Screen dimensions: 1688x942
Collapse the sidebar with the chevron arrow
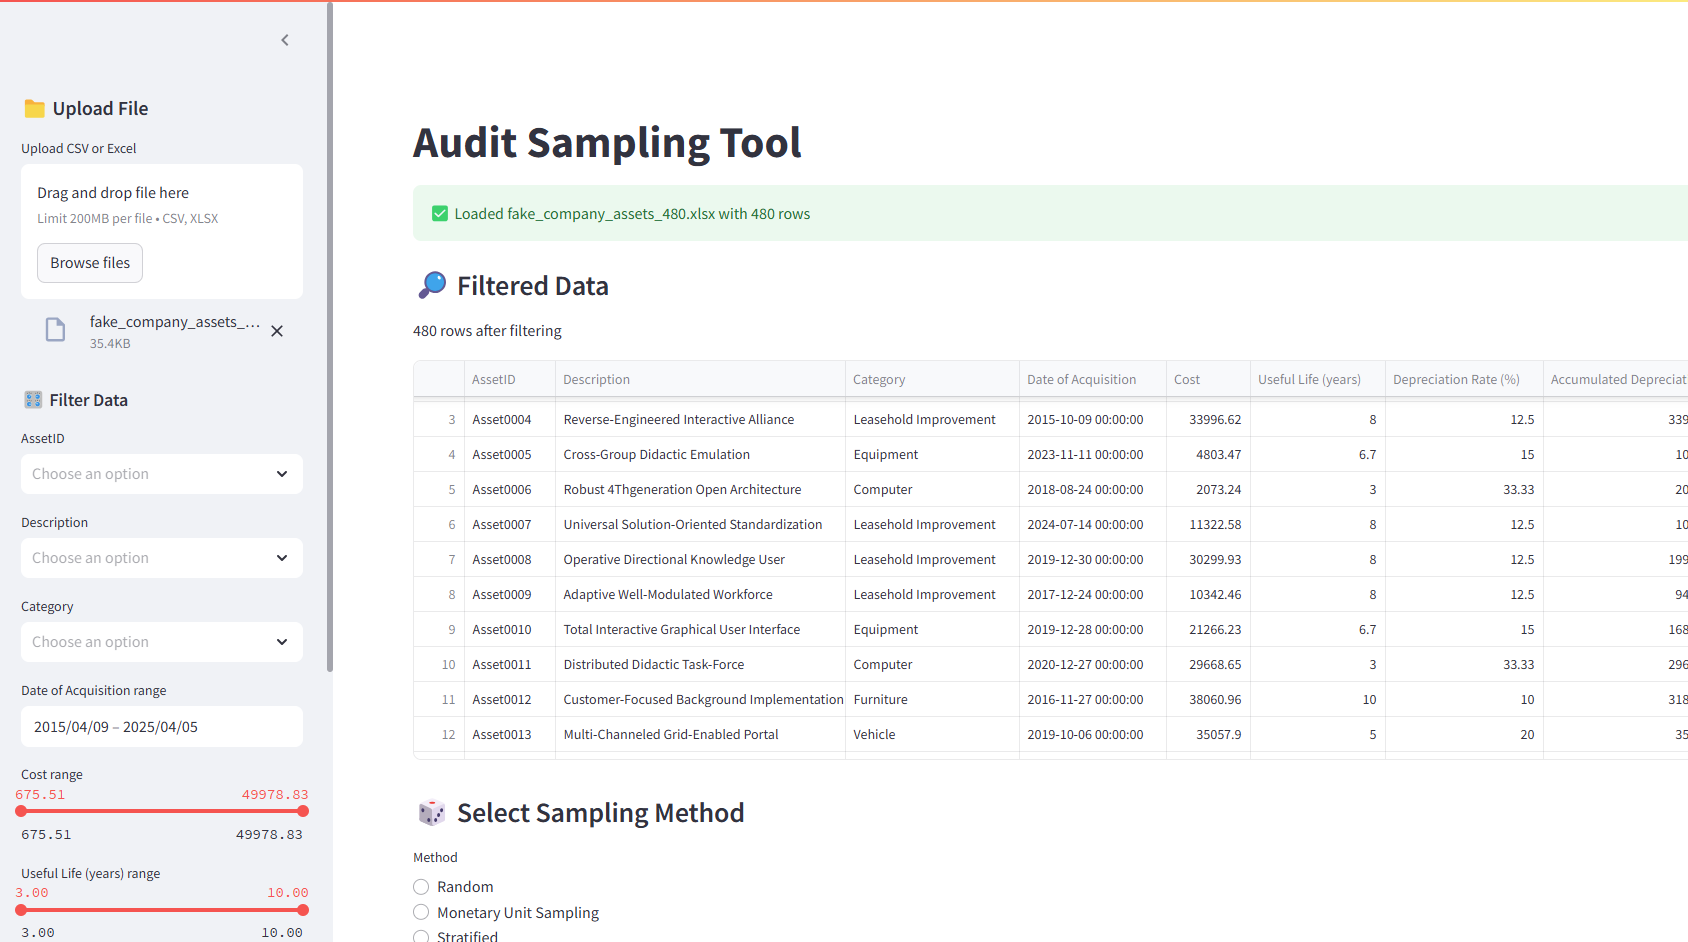(x=285, y=40)
